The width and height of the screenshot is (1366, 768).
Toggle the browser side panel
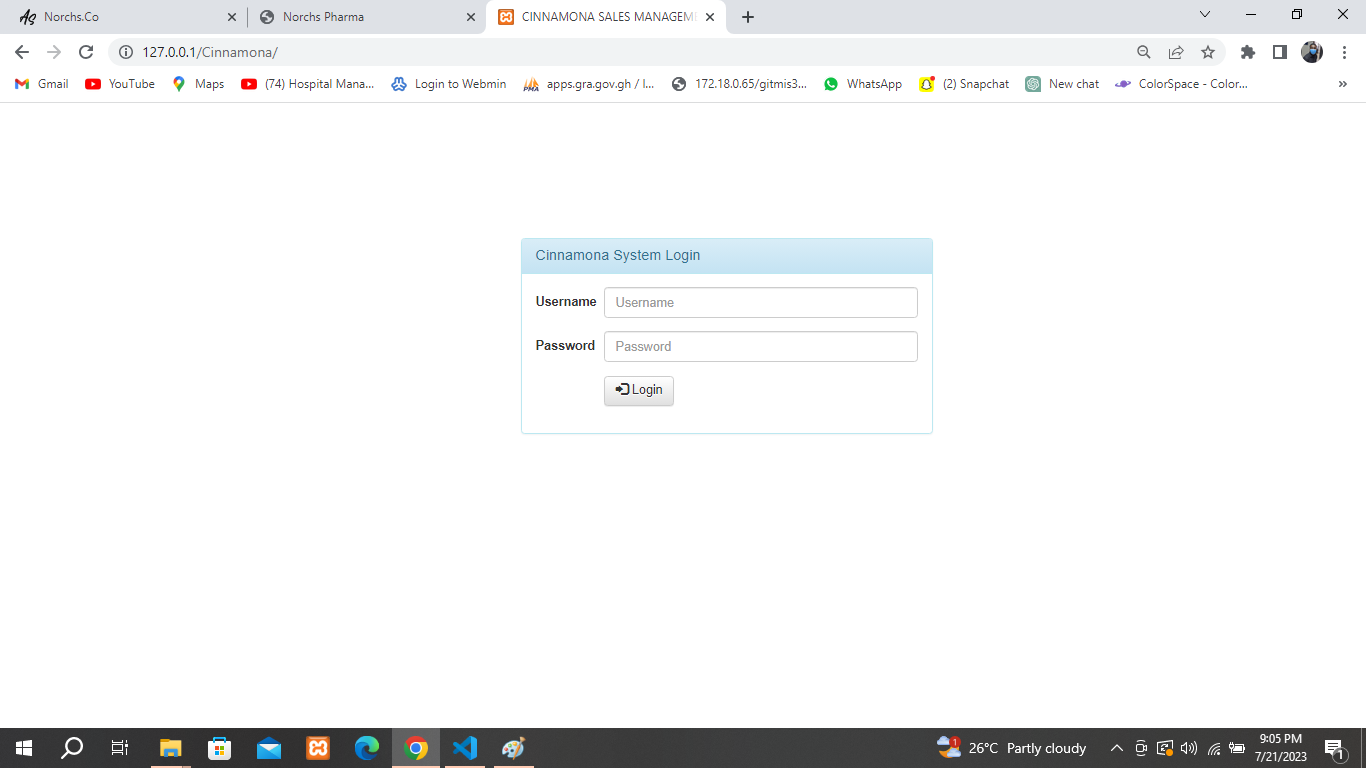[1279, 52]
